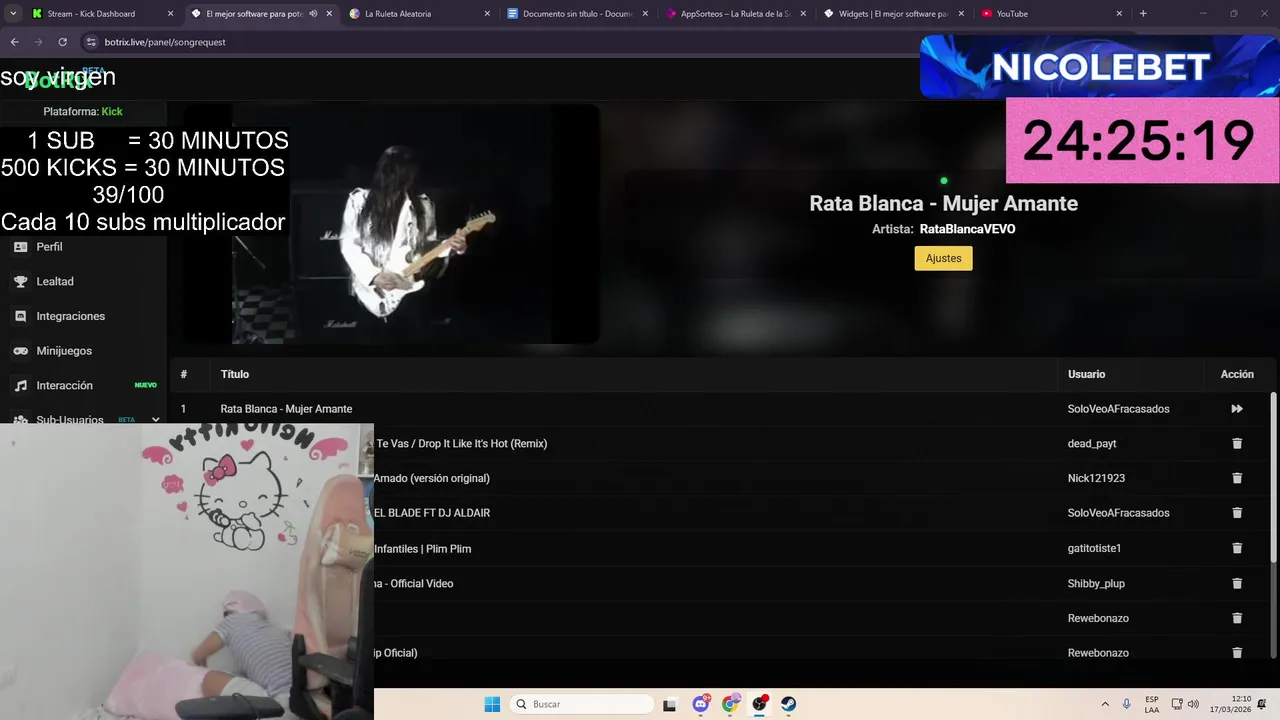Click the Infantiles | Plim Plim title

(422, 548)
